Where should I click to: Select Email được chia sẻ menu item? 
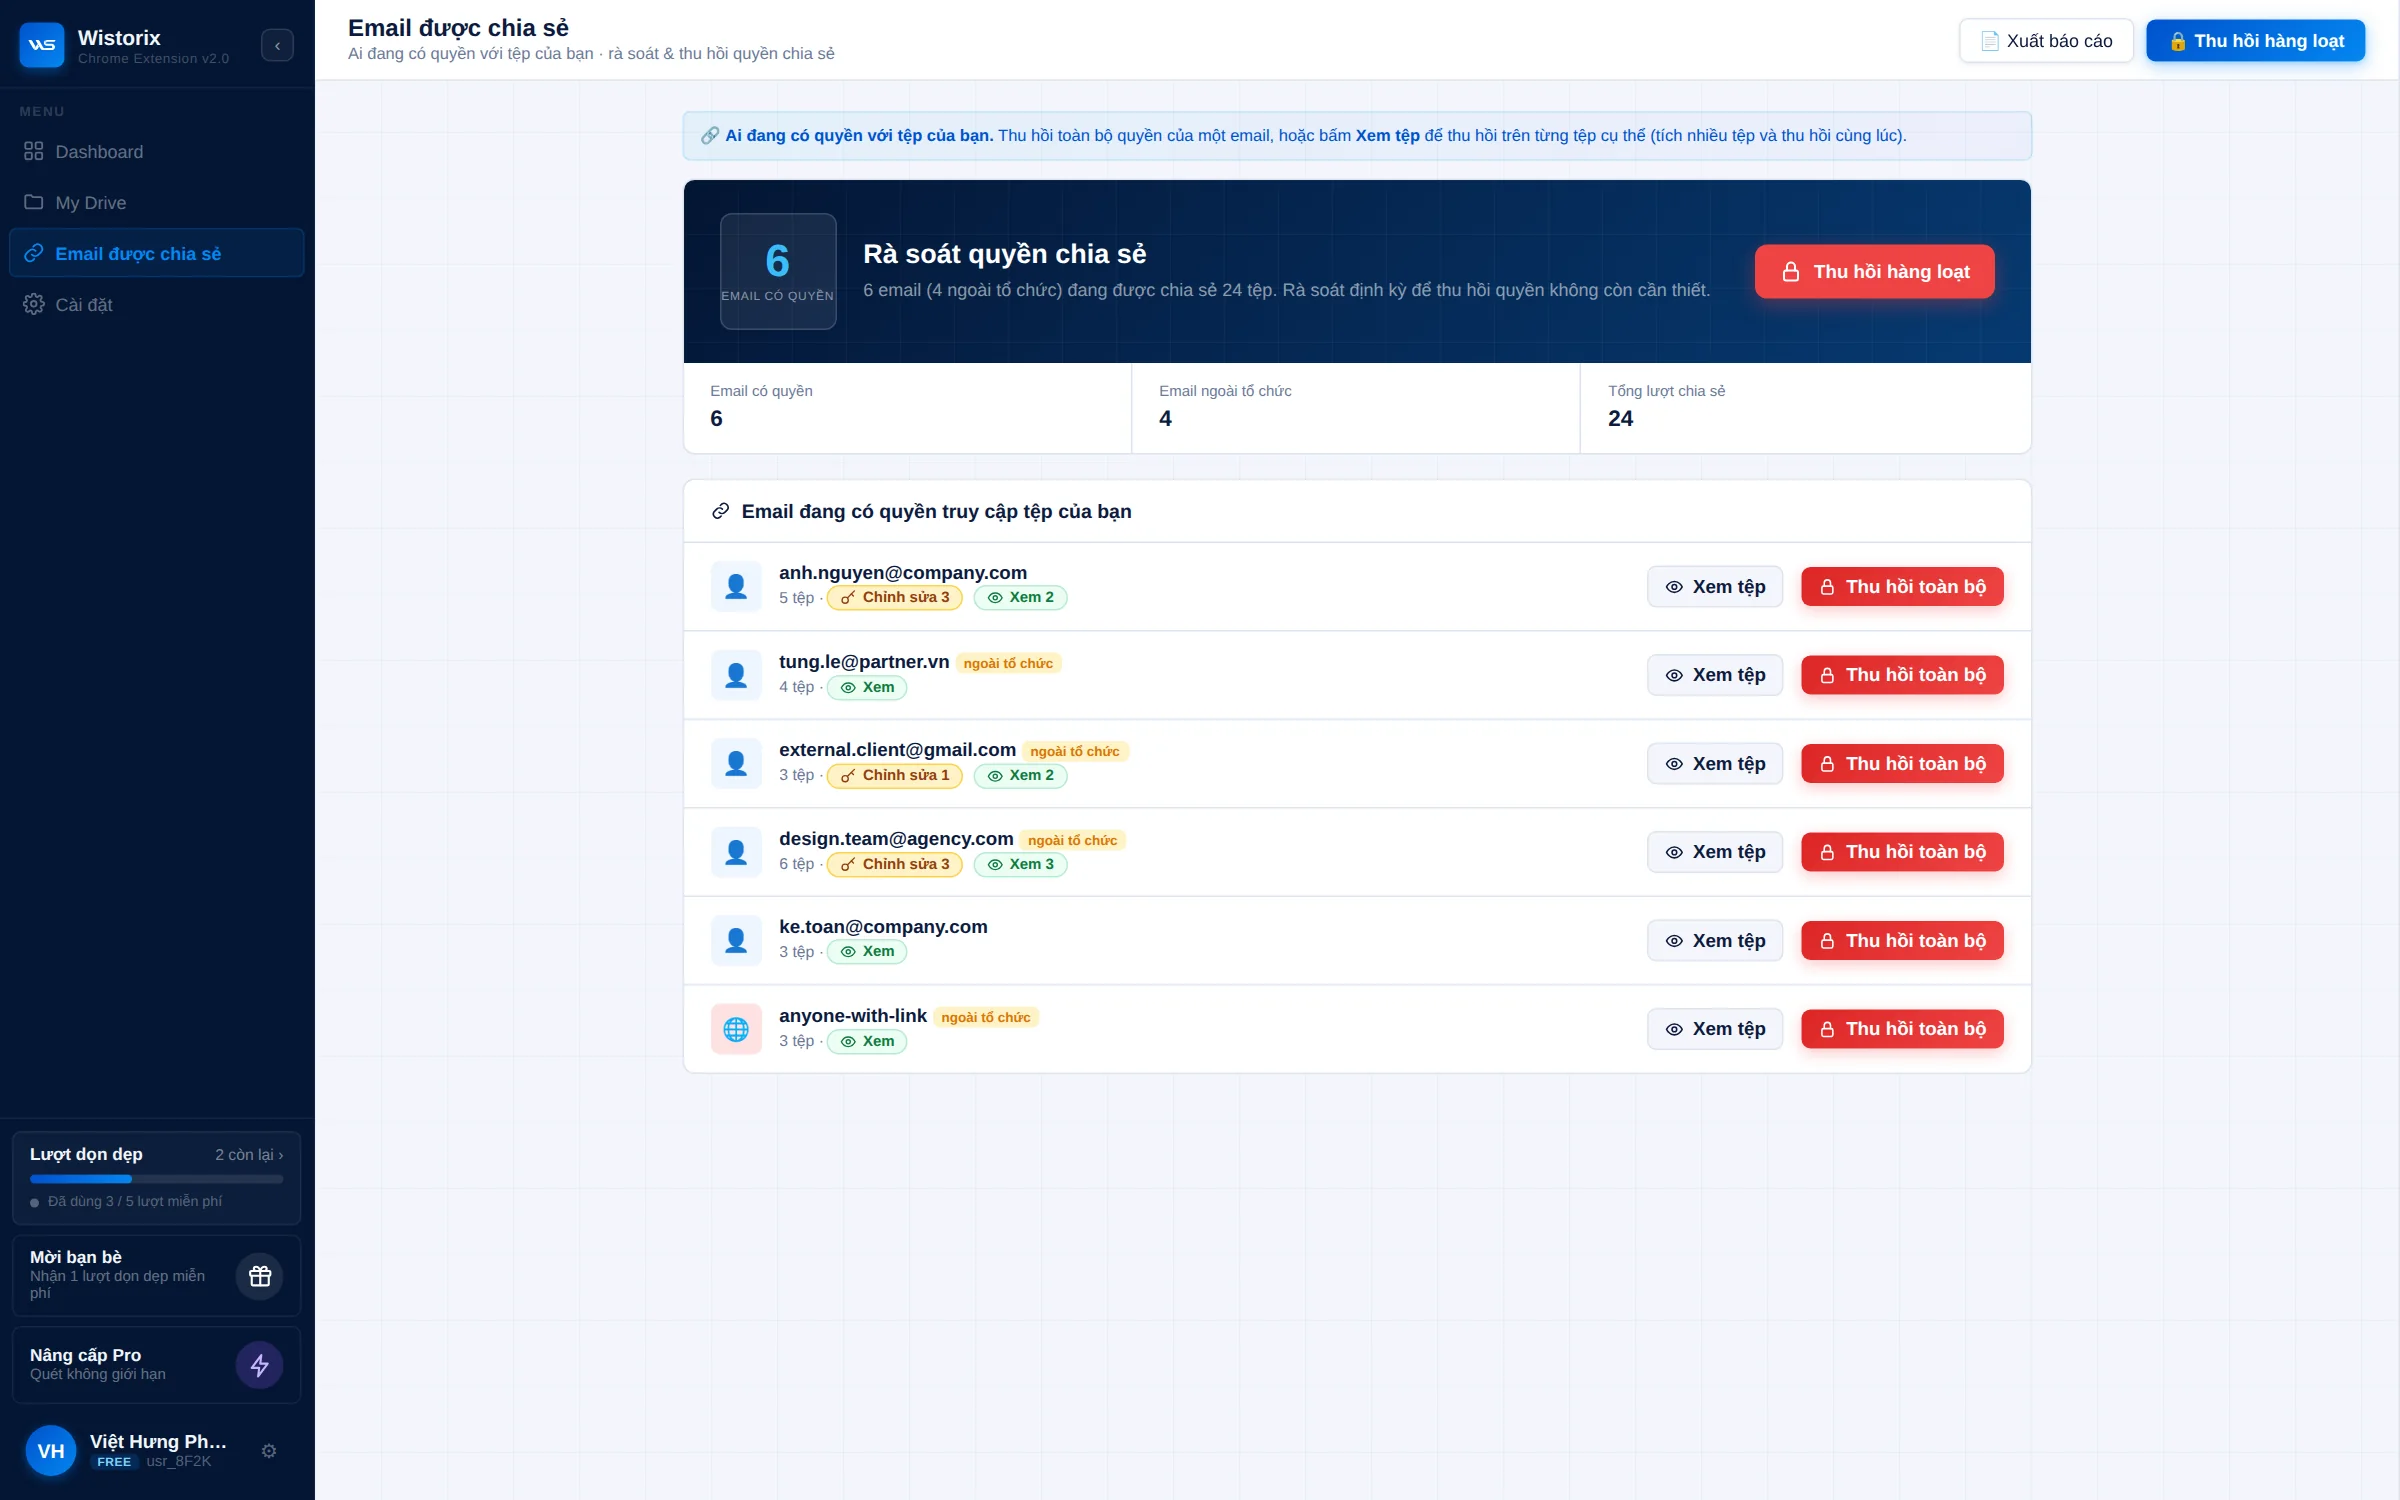pyautogui.click(x=157, y=254)
